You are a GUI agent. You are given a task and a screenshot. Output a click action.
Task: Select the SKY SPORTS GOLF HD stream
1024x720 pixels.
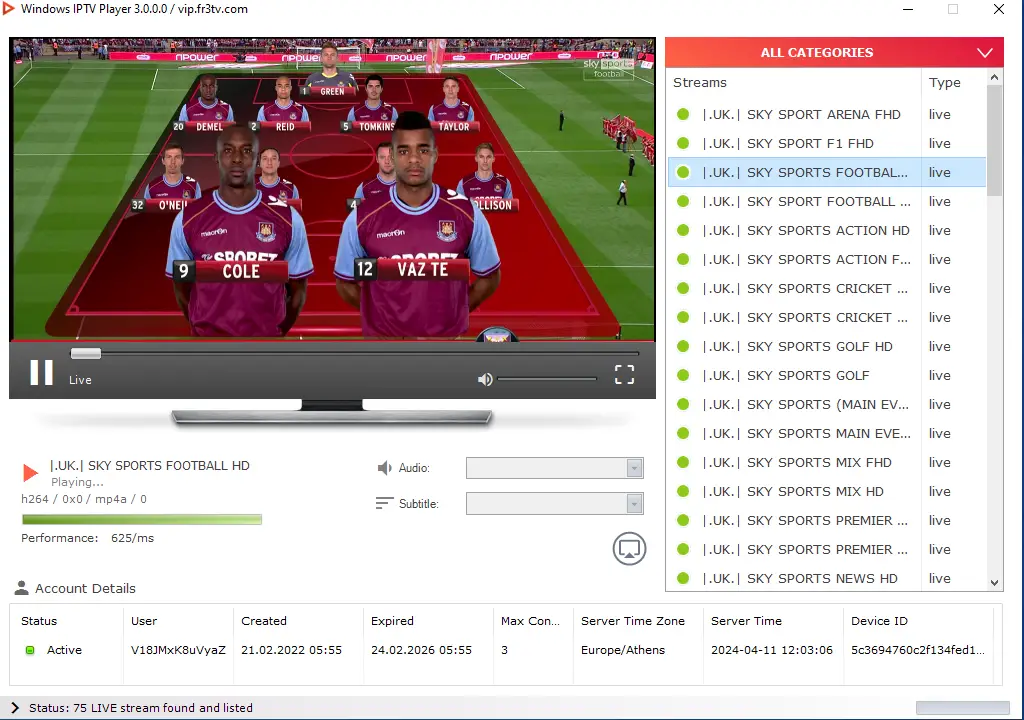click(827, 346)
